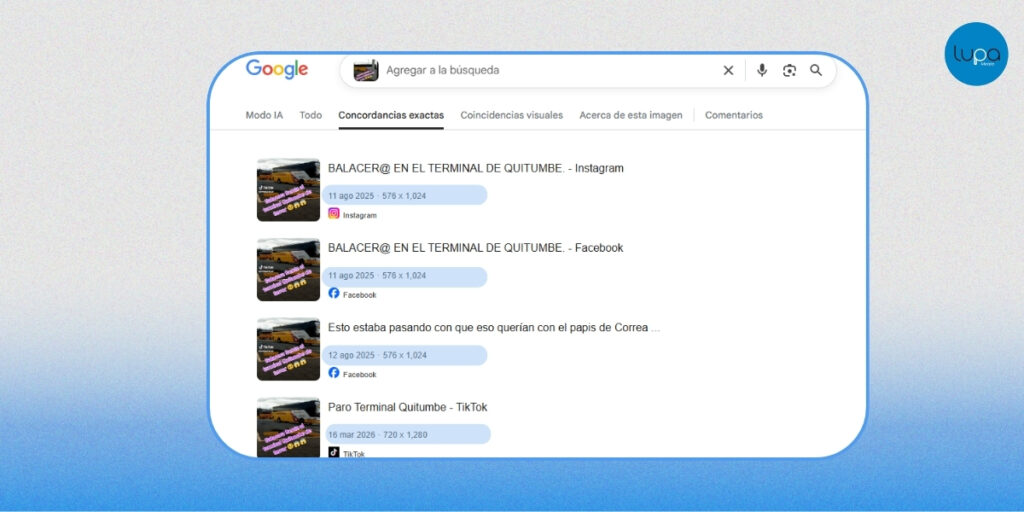This screenshot has height=512, width=1024.
Task: Click the Facebook icon under second result
Action: tap(334, 293)
